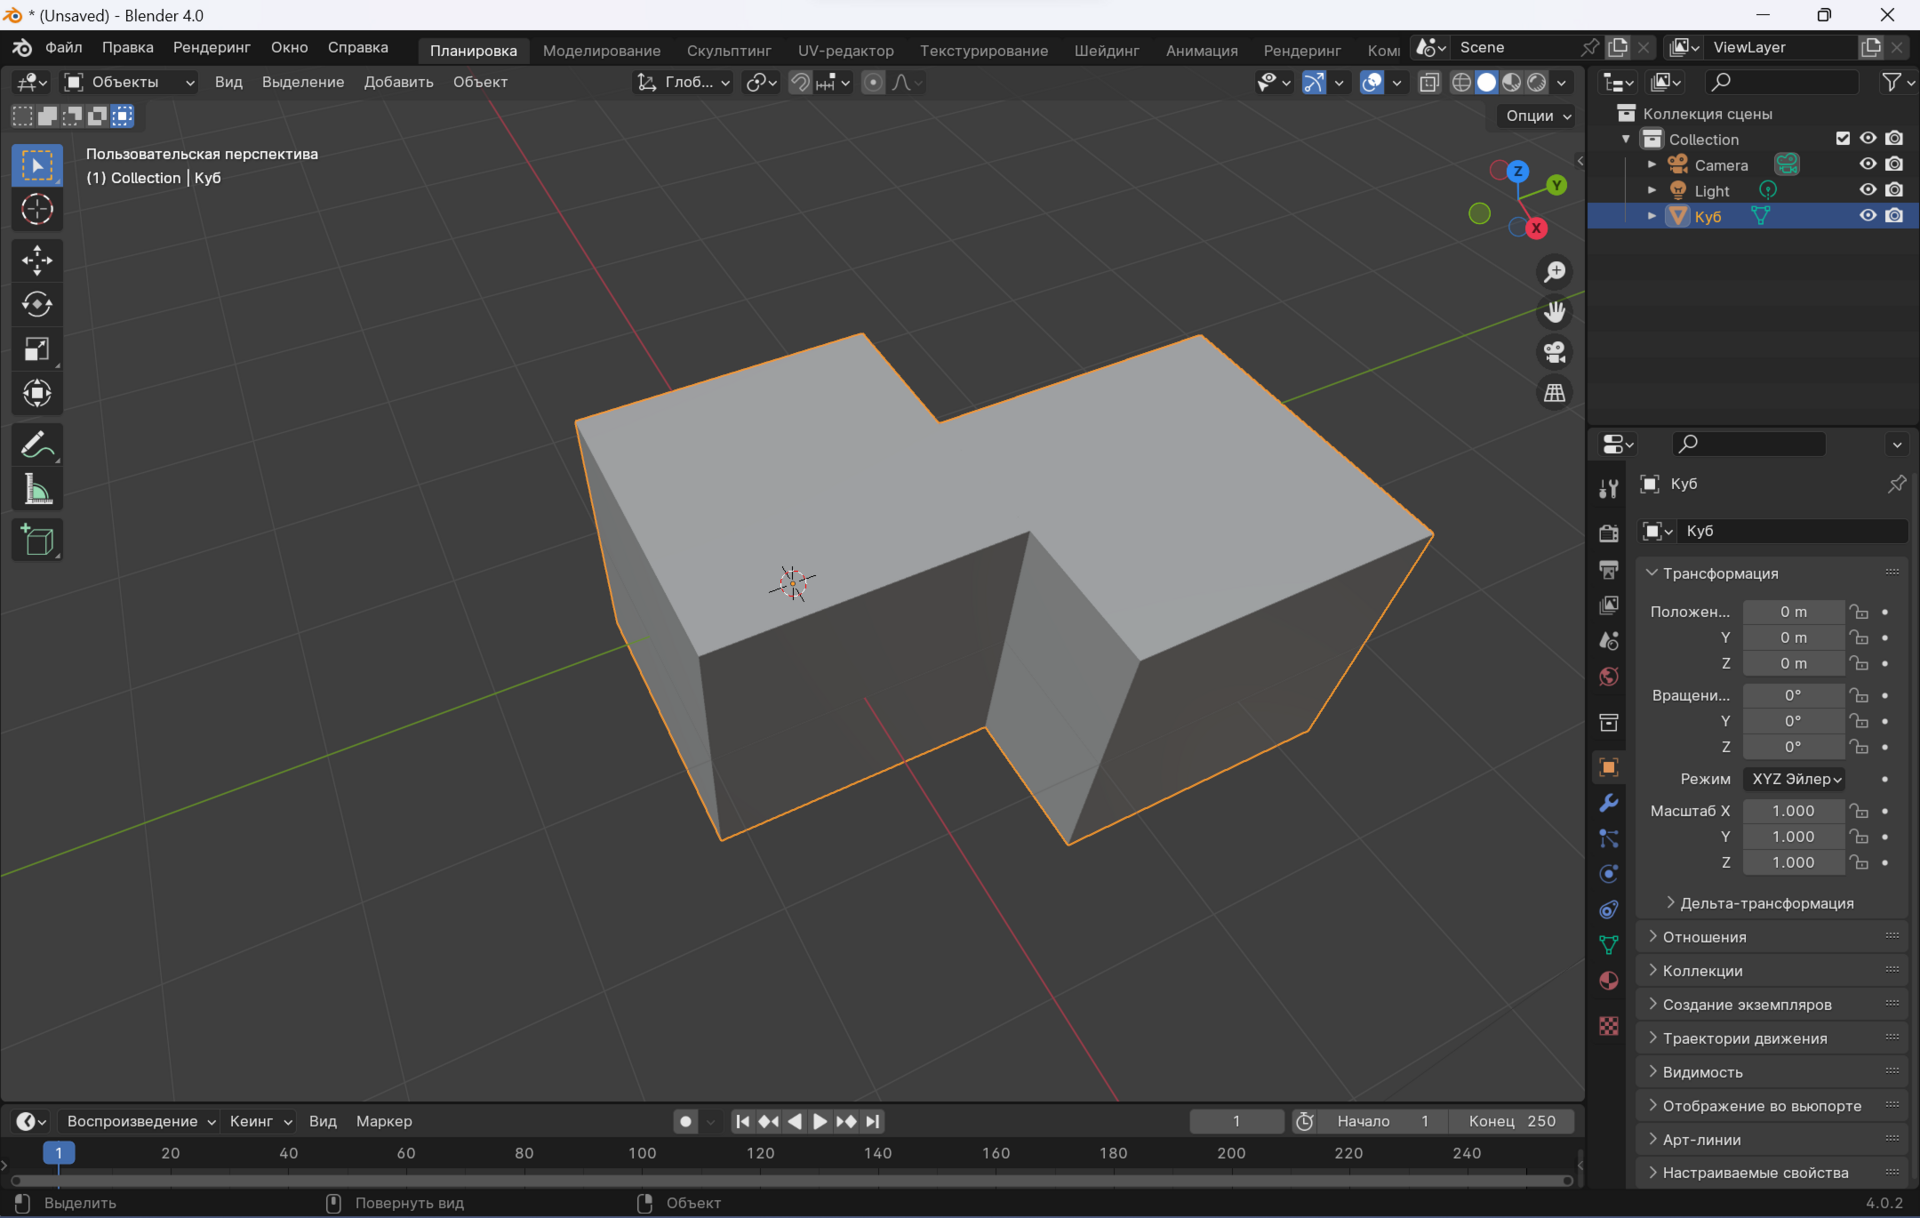Screen dimensions: 1920x1218
Task: Open the Render properties tab
Action: click(x=1608, y=533)
